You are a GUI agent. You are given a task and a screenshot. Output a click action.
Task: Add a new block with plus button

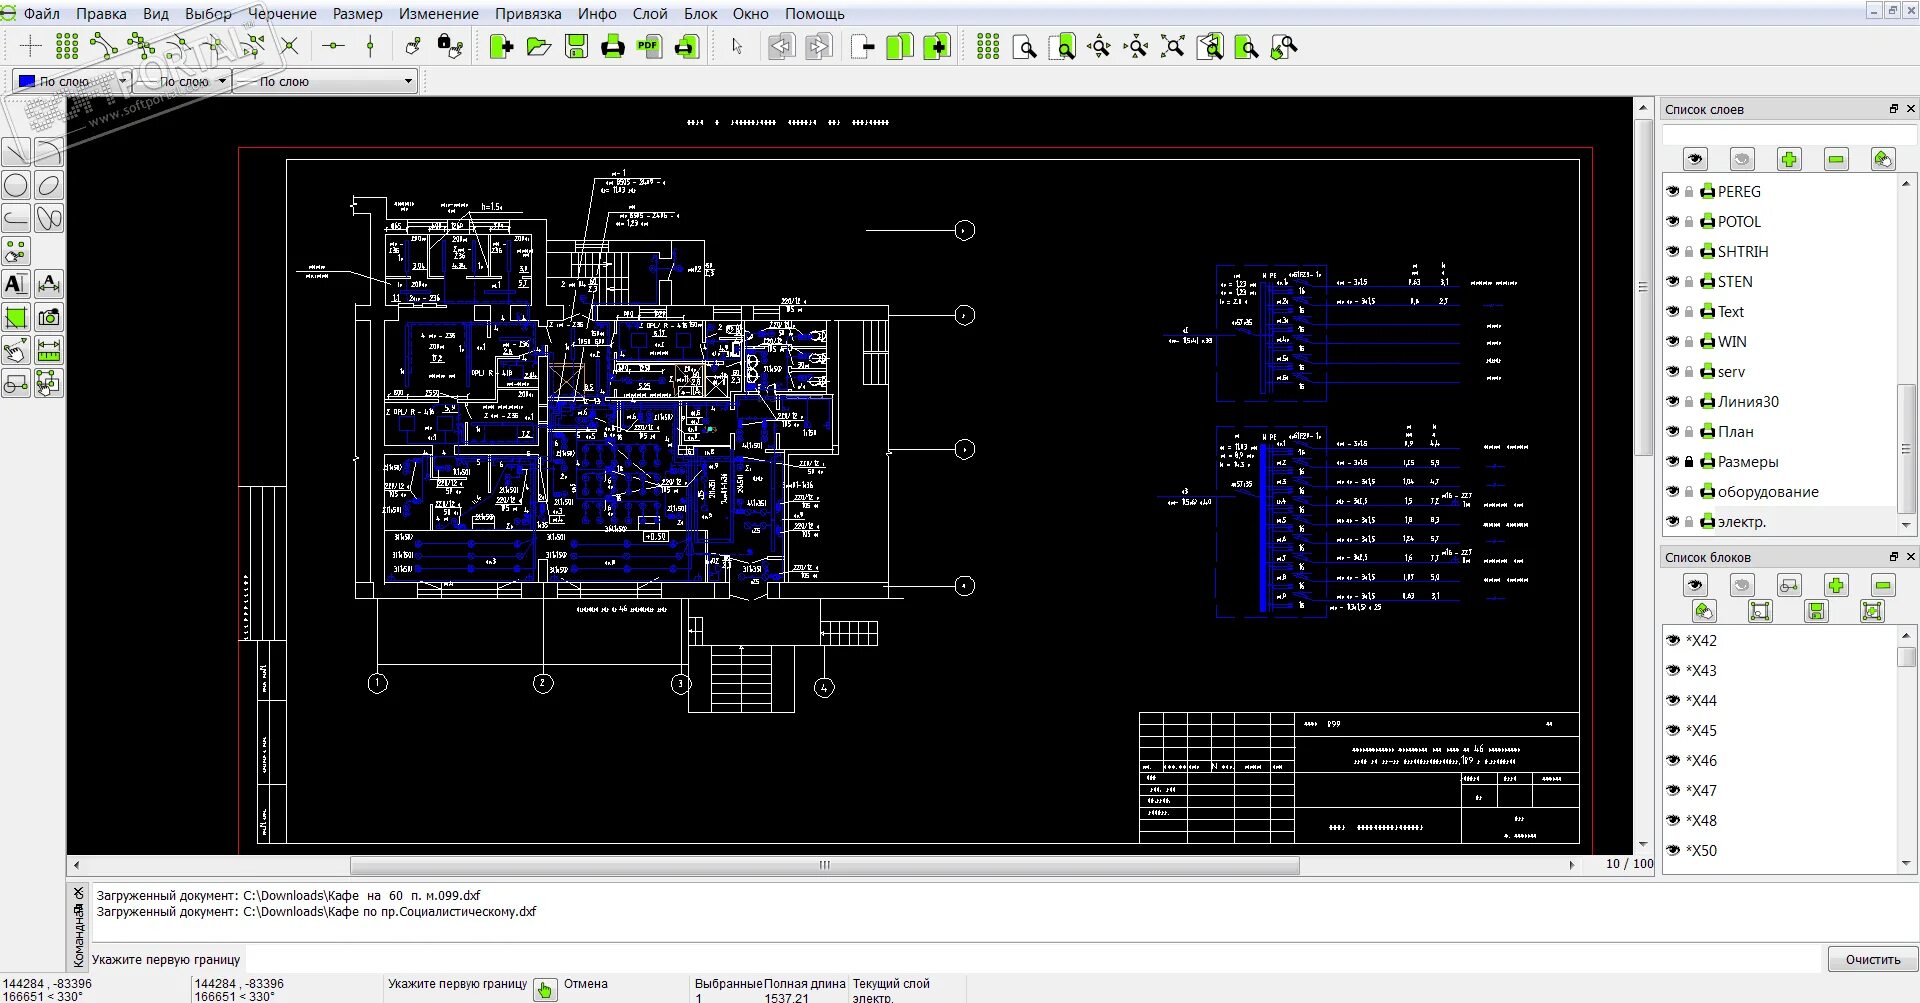click(1836, 585)
